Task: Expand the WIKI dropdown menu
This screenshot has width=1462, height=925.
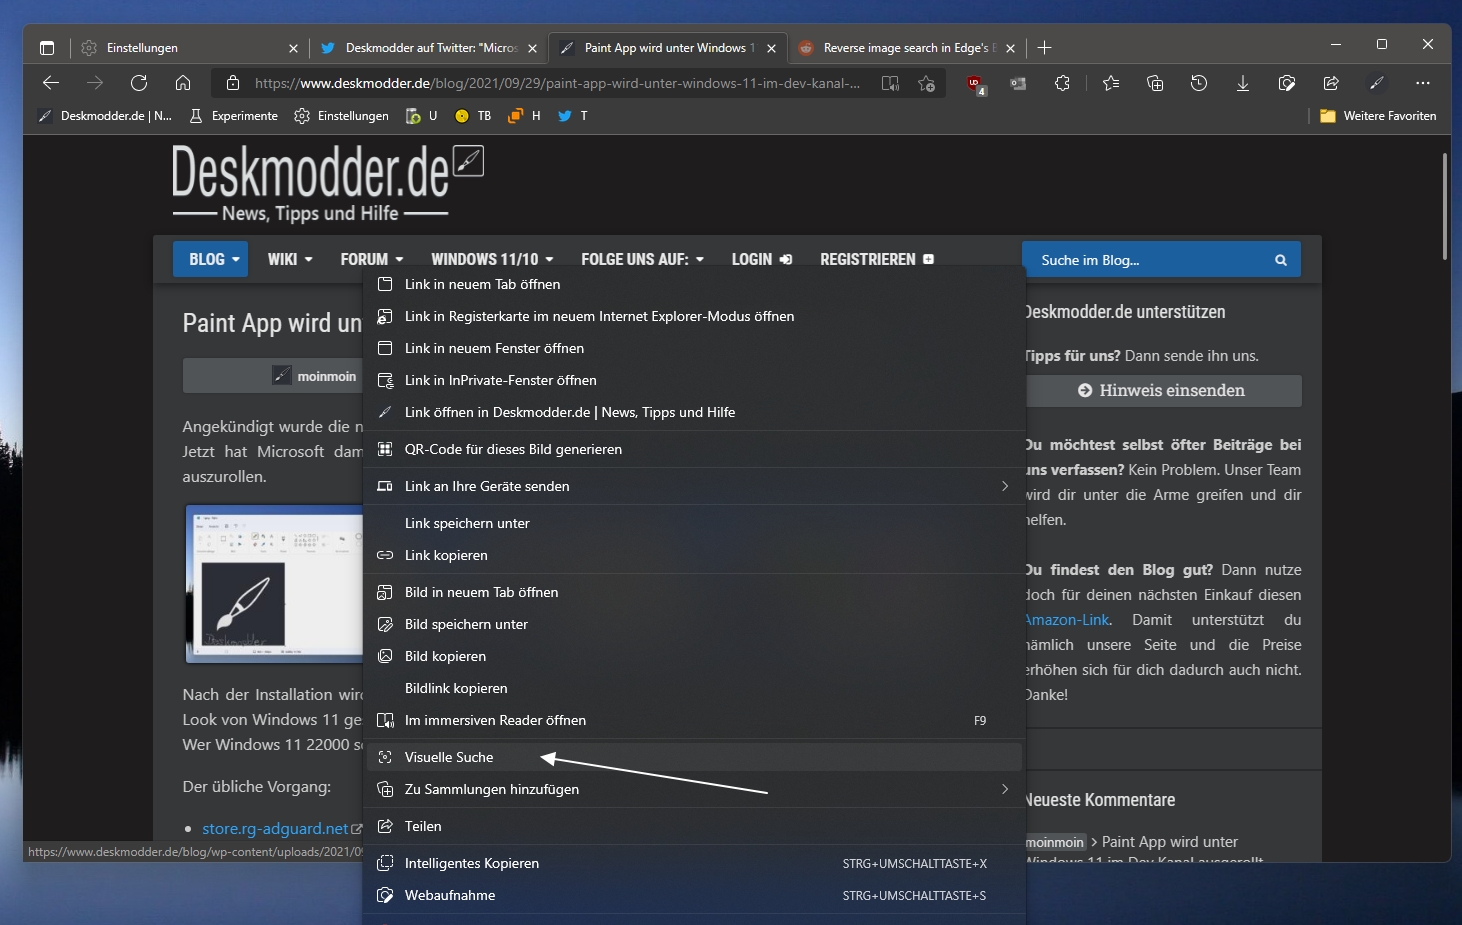Action: [x=290, y=259]
